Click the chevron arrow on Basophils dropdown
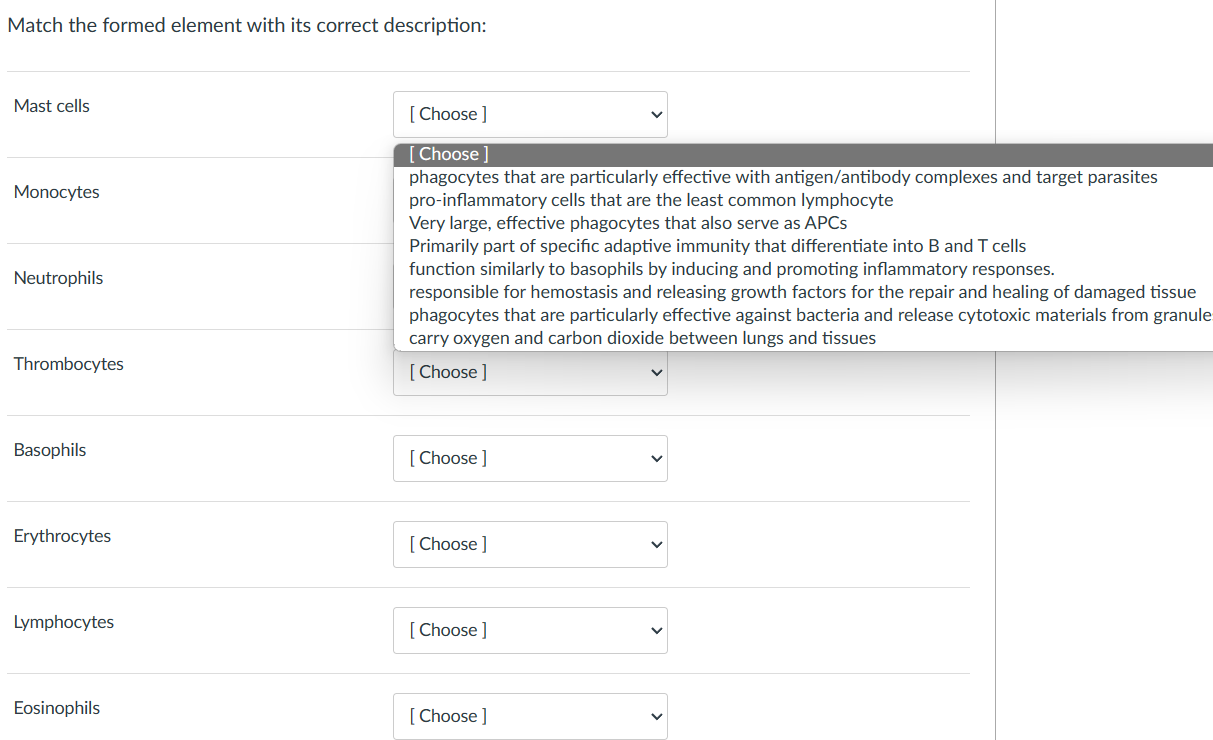 656,458
